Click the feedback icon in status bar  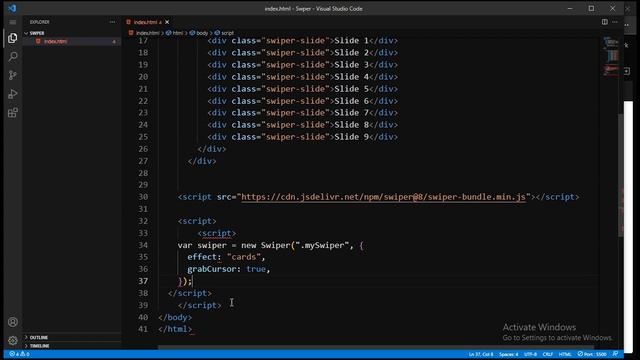pos(616,354)
